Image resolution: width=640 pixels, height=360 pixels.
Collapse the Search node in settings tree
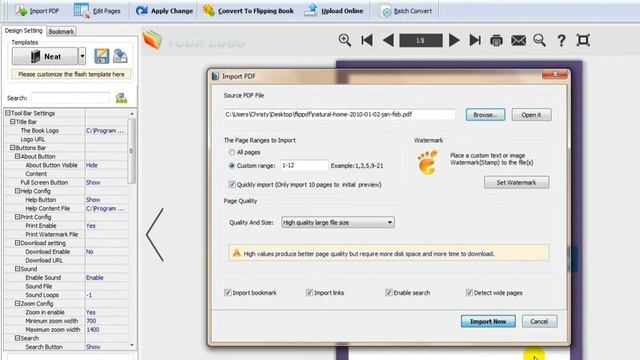pos(18,338)
